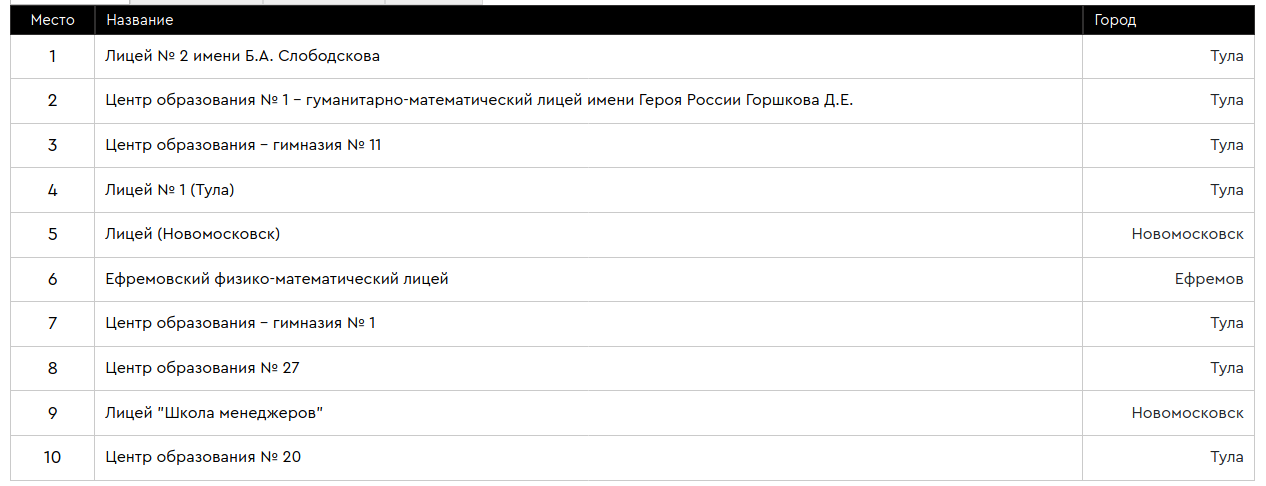Screen dimensions: 1266x486
Task: Select the school named after Горшкова Д.Е.
Action: [479, 100]
